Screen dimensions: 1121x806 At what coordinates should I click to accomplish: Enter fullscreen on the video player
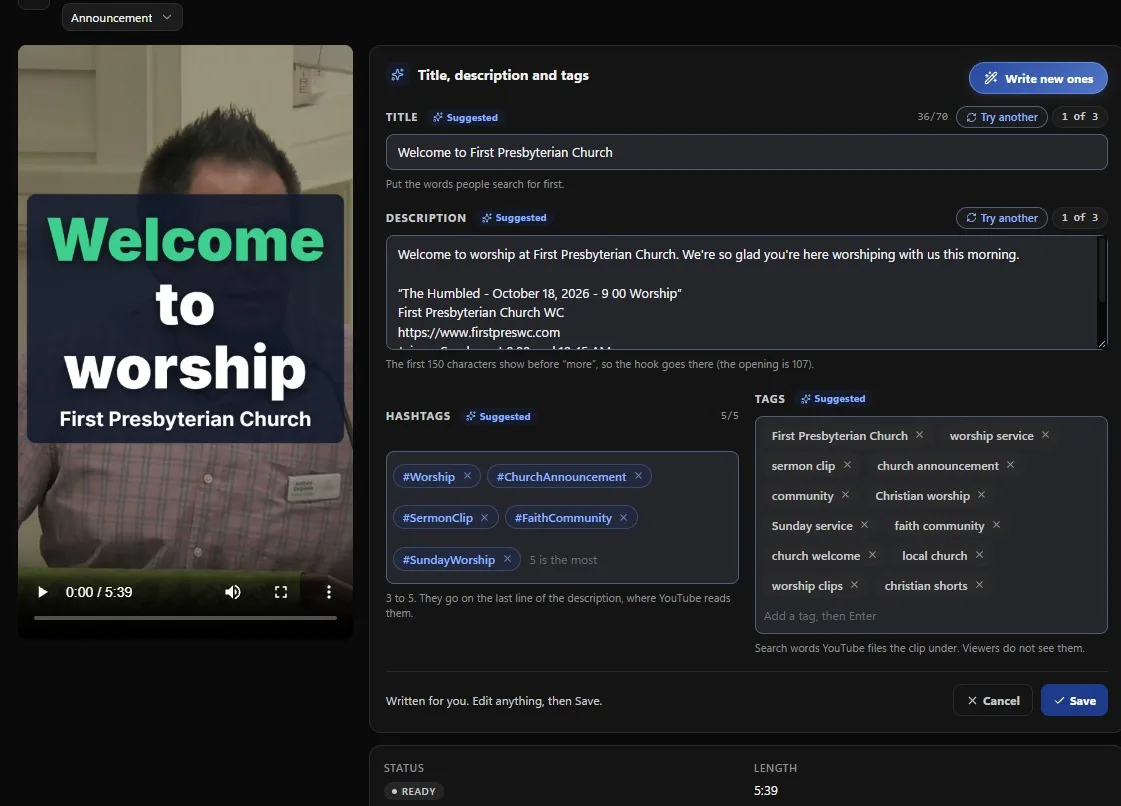(x=281, y=592)
